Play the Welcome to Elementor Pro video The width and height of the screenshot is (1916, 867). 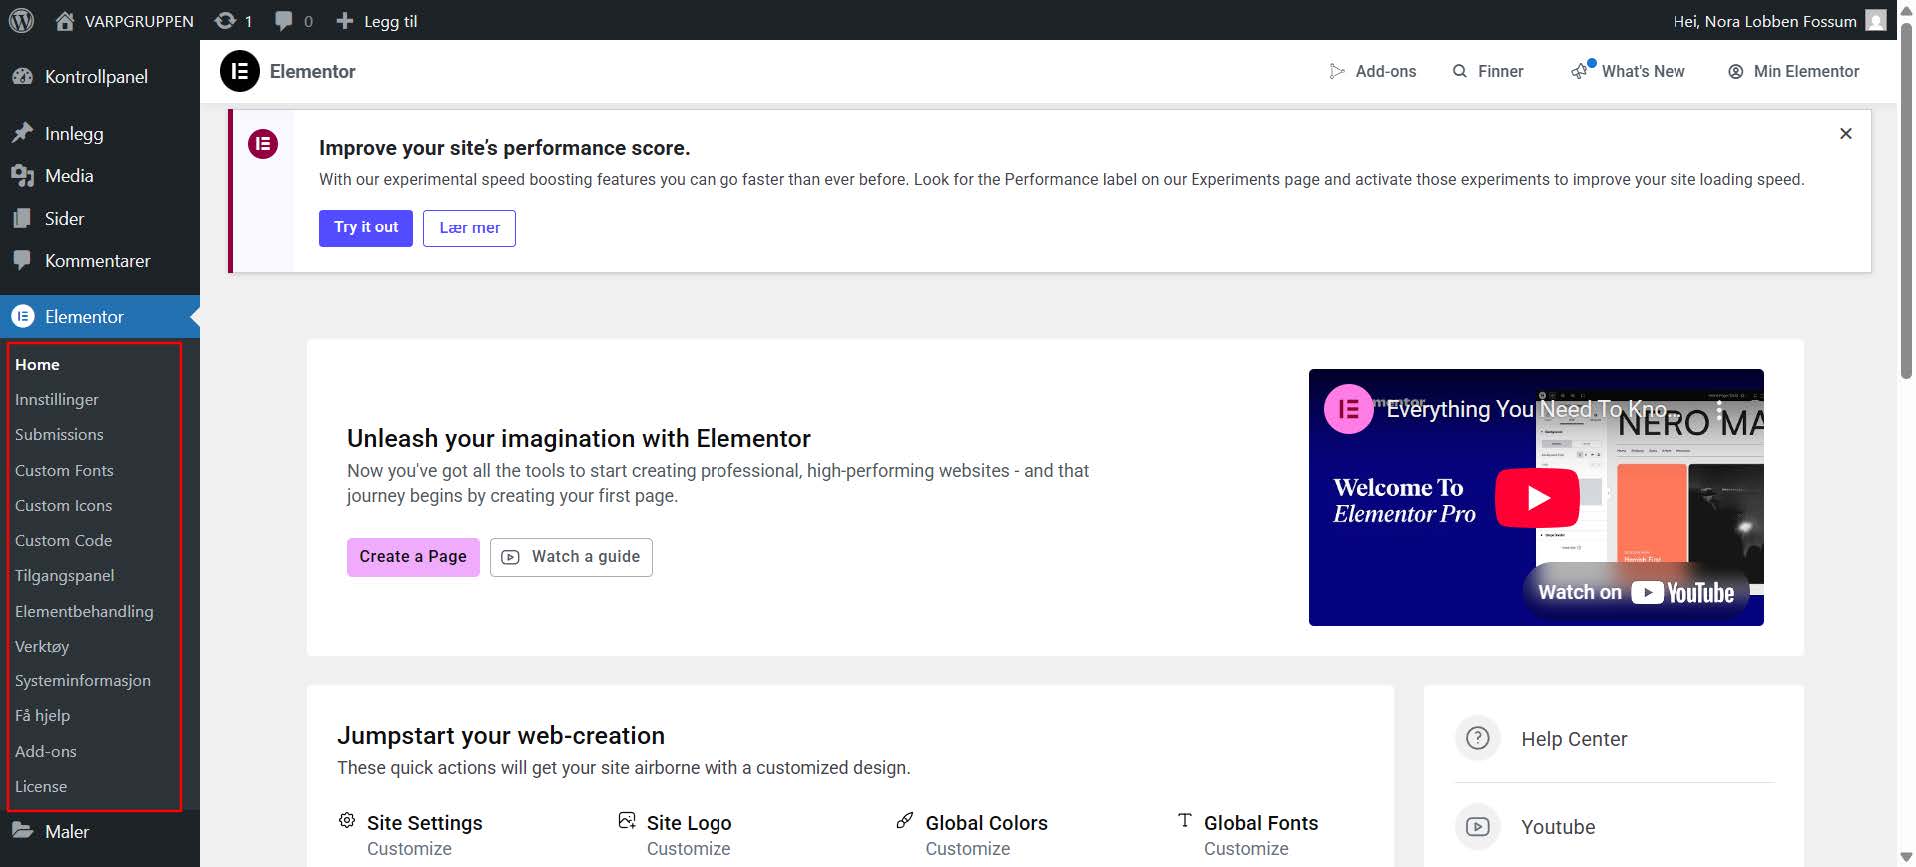point(1537,497)
